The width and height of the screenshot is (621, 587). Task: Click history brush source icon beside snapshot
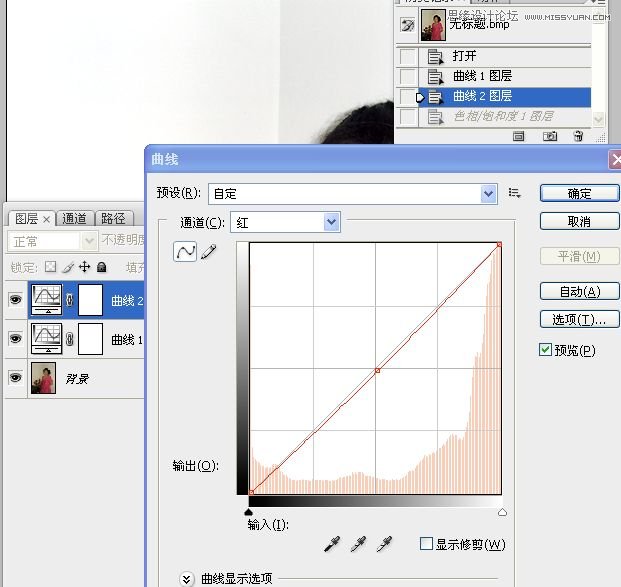(408, 25)
